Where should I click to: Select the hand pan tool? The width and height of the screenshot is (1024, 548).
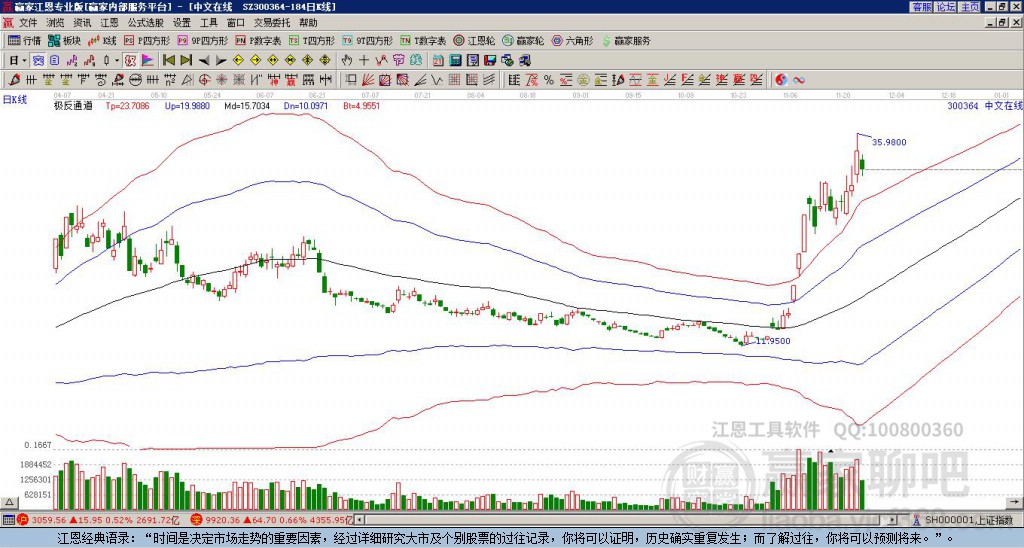click(x=347, y=61)
